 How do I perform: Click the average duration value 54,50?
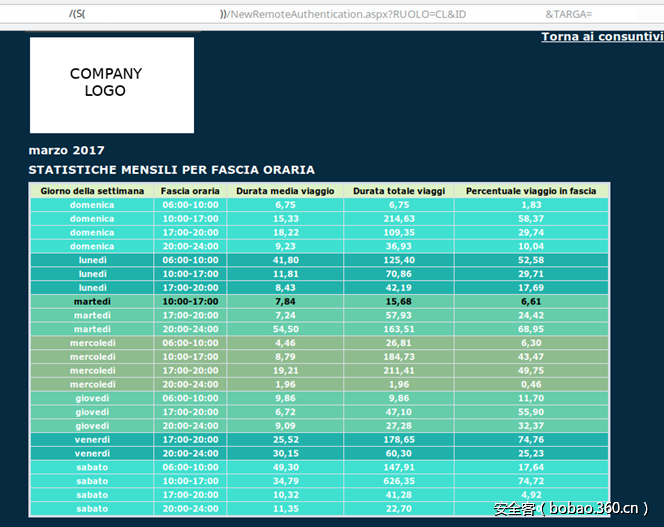point(285,329)
